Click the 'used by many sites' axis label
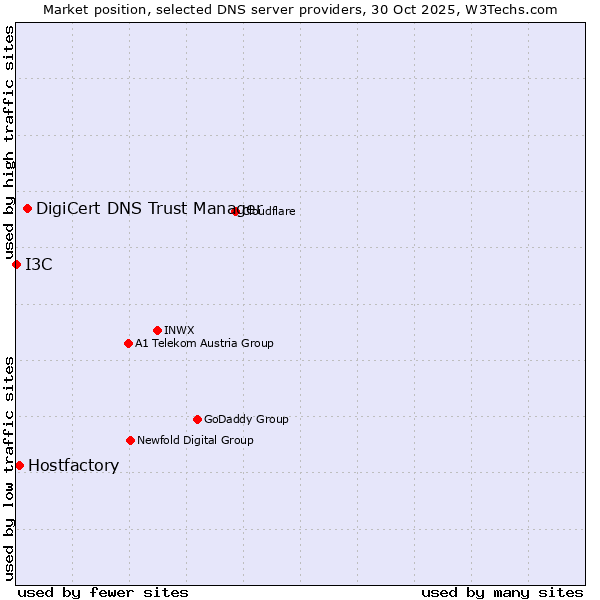Screen dimensions: 600x600 502,592
